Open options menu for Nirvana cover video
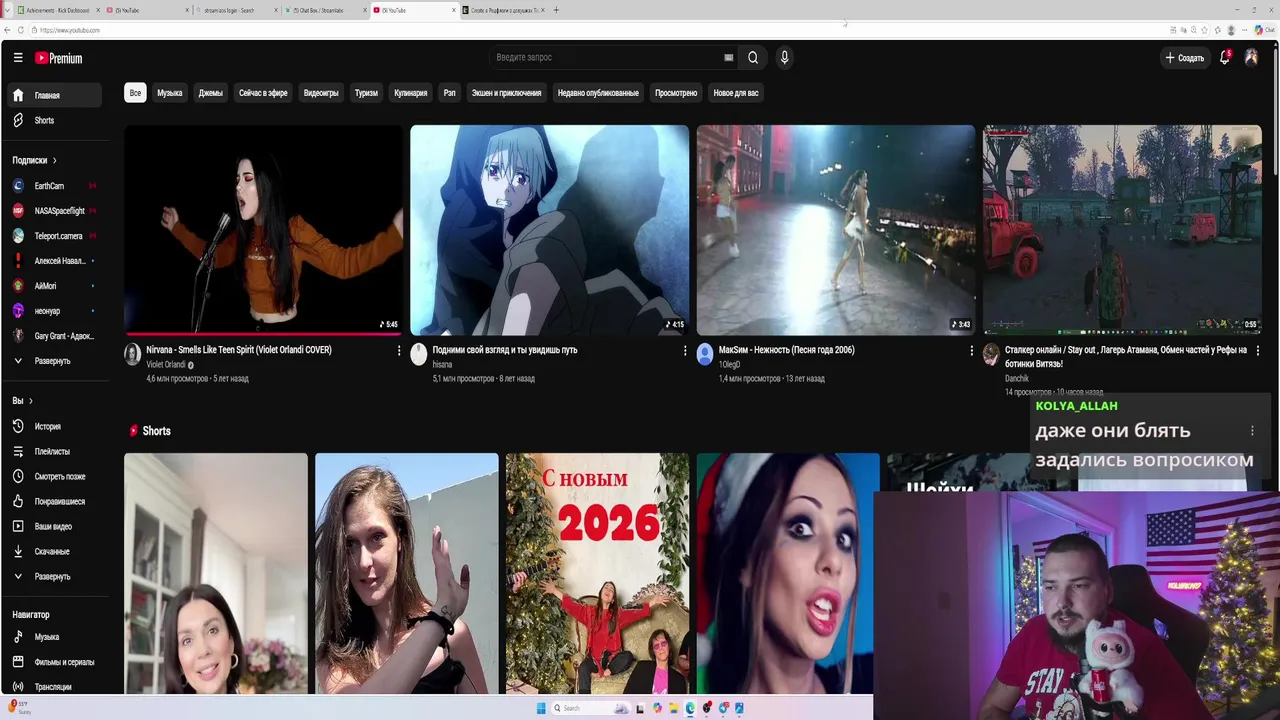The width and height of the screenshot is (1280, 720). point(399,351)
